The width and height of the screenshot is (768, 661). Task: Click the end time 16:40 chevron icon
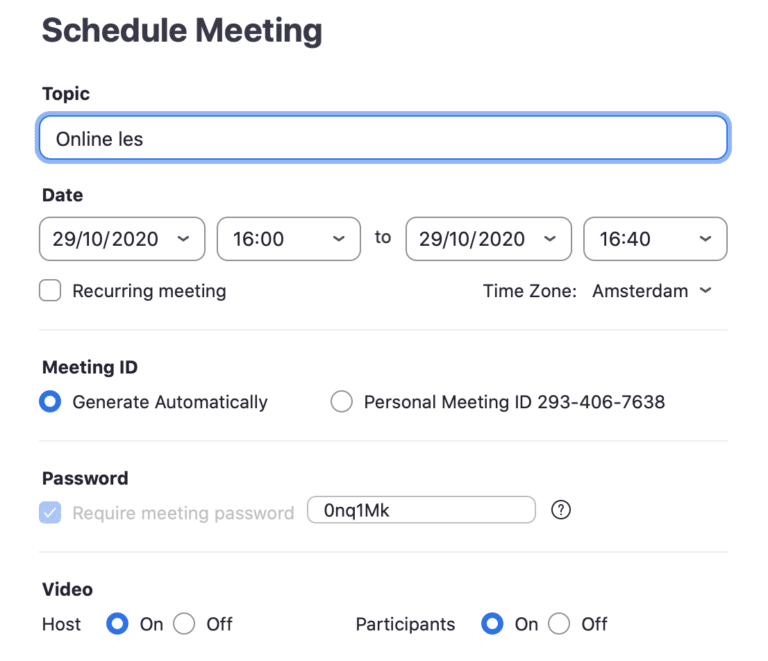(705, 239)
